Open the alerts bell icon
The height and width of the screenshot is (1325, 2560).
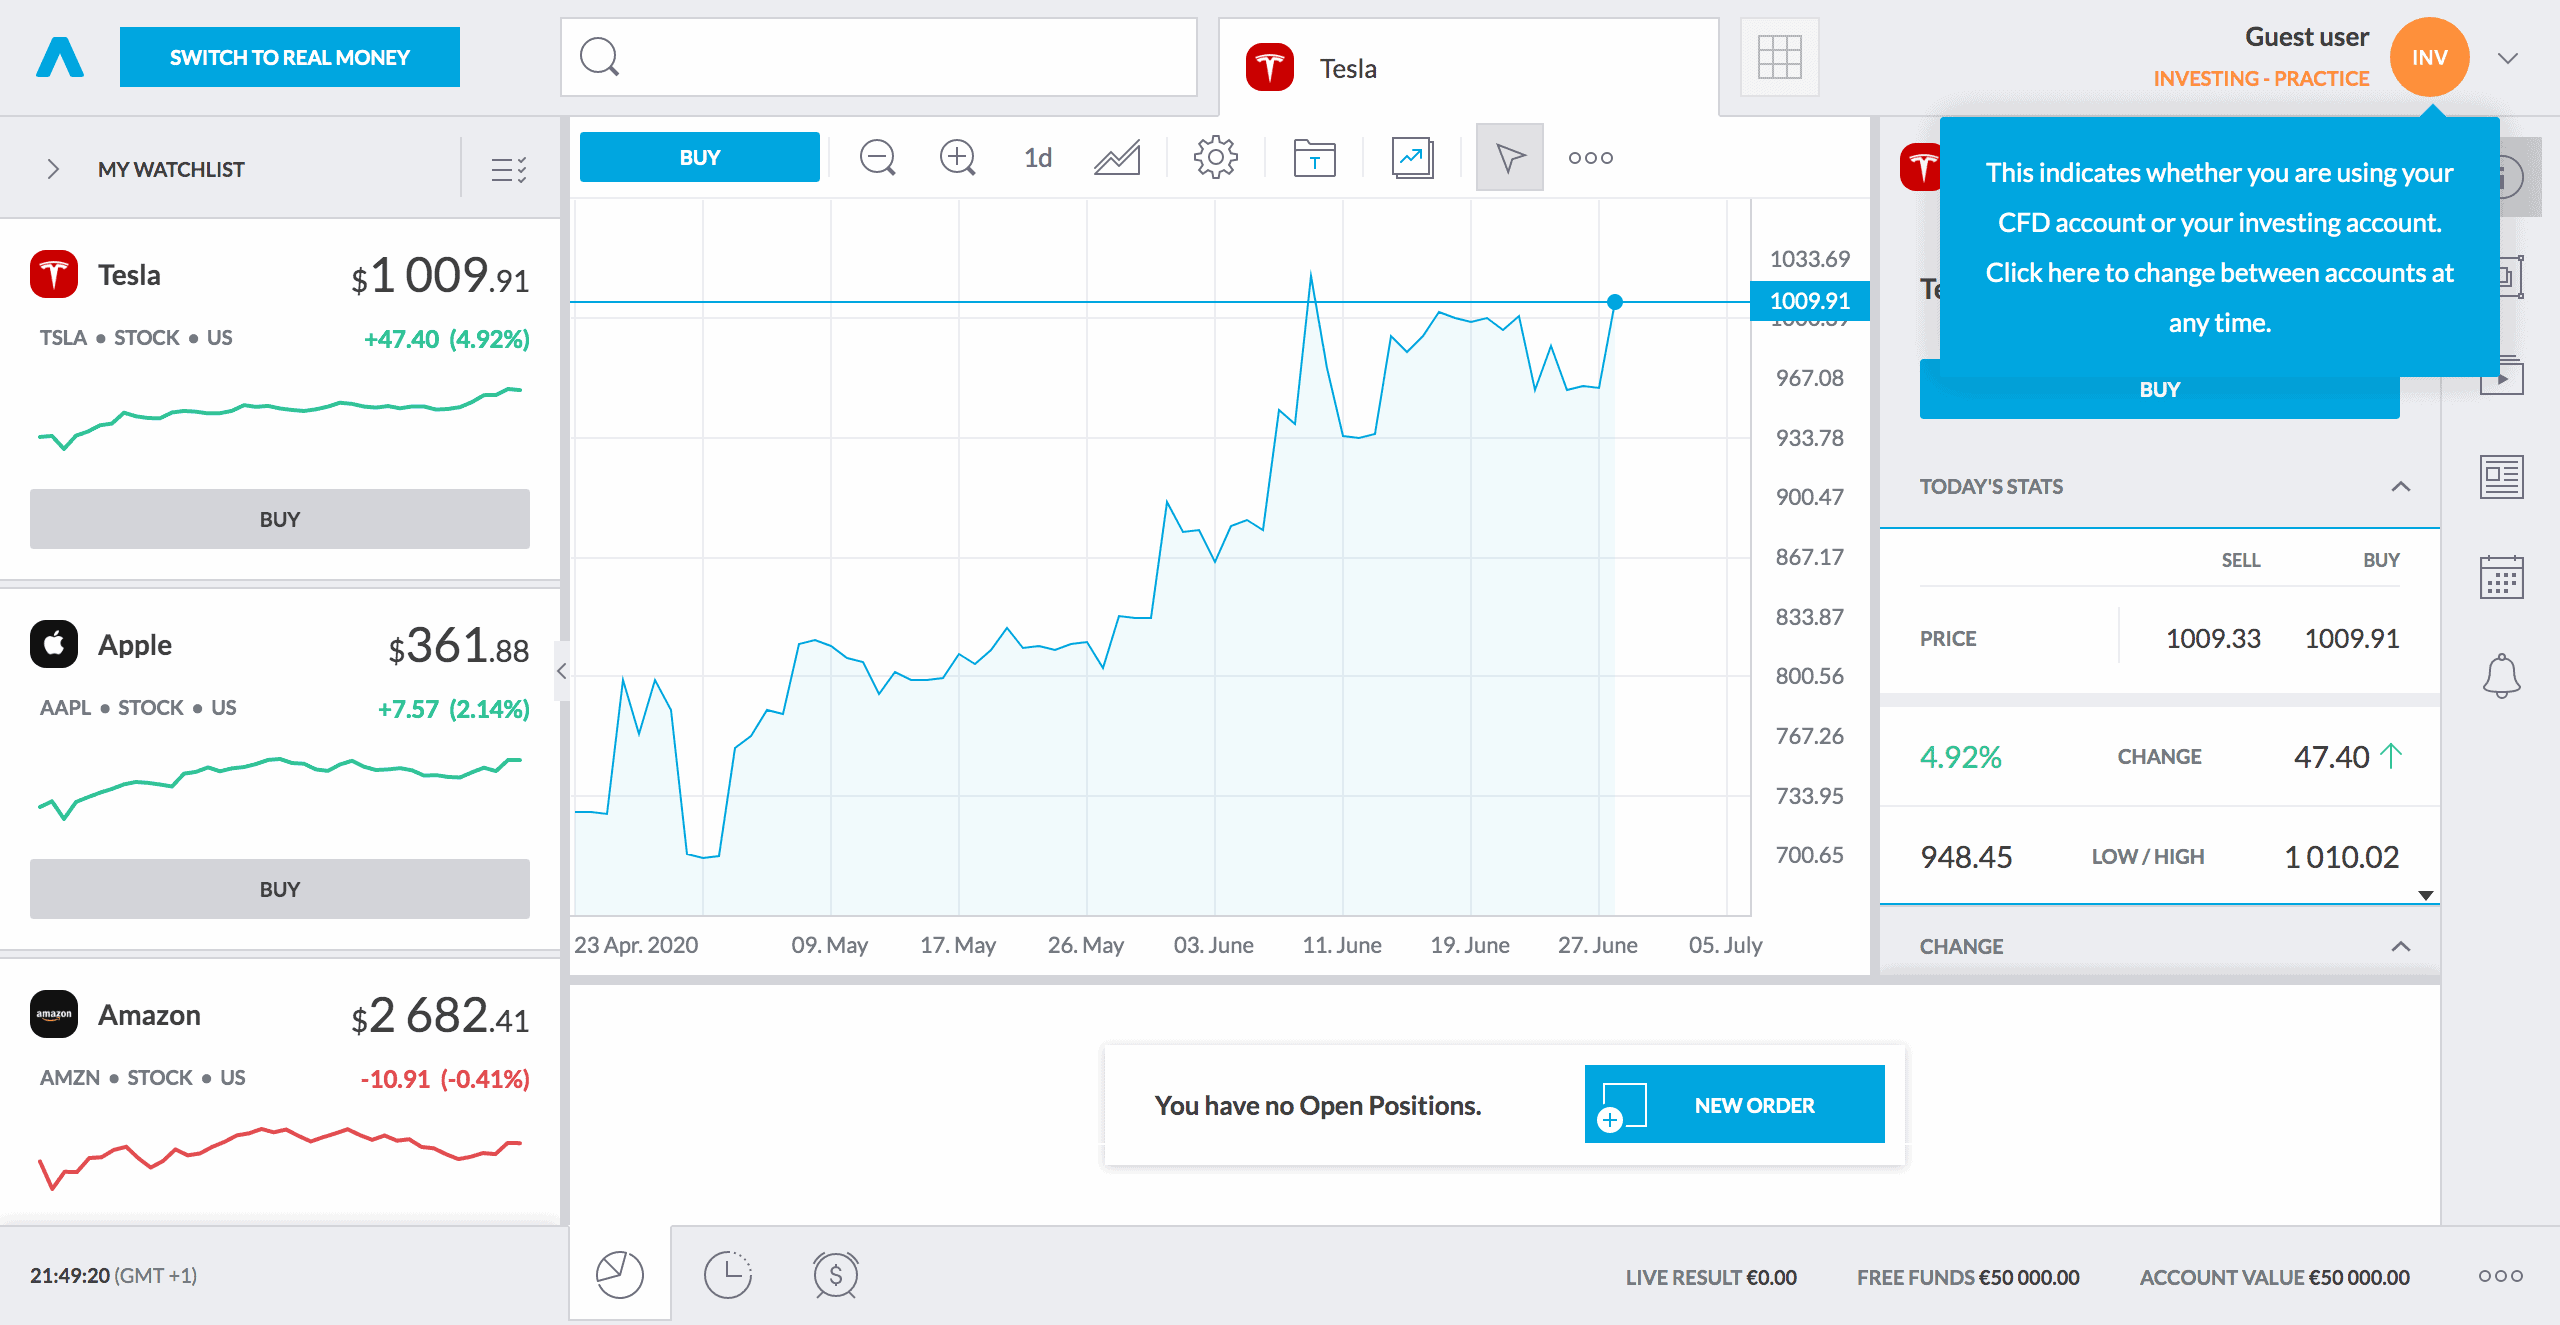2501,676
